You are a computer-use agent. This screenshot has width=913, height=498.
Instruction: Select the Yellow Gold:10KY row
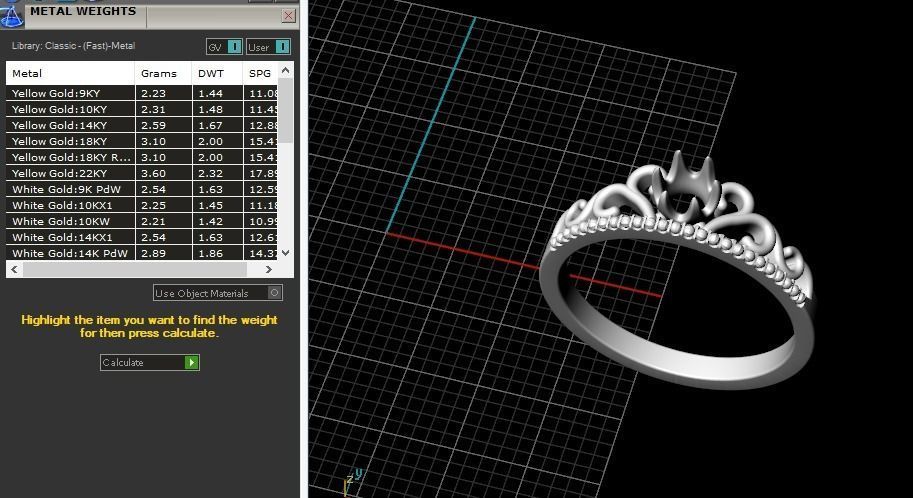click(141, 109)
